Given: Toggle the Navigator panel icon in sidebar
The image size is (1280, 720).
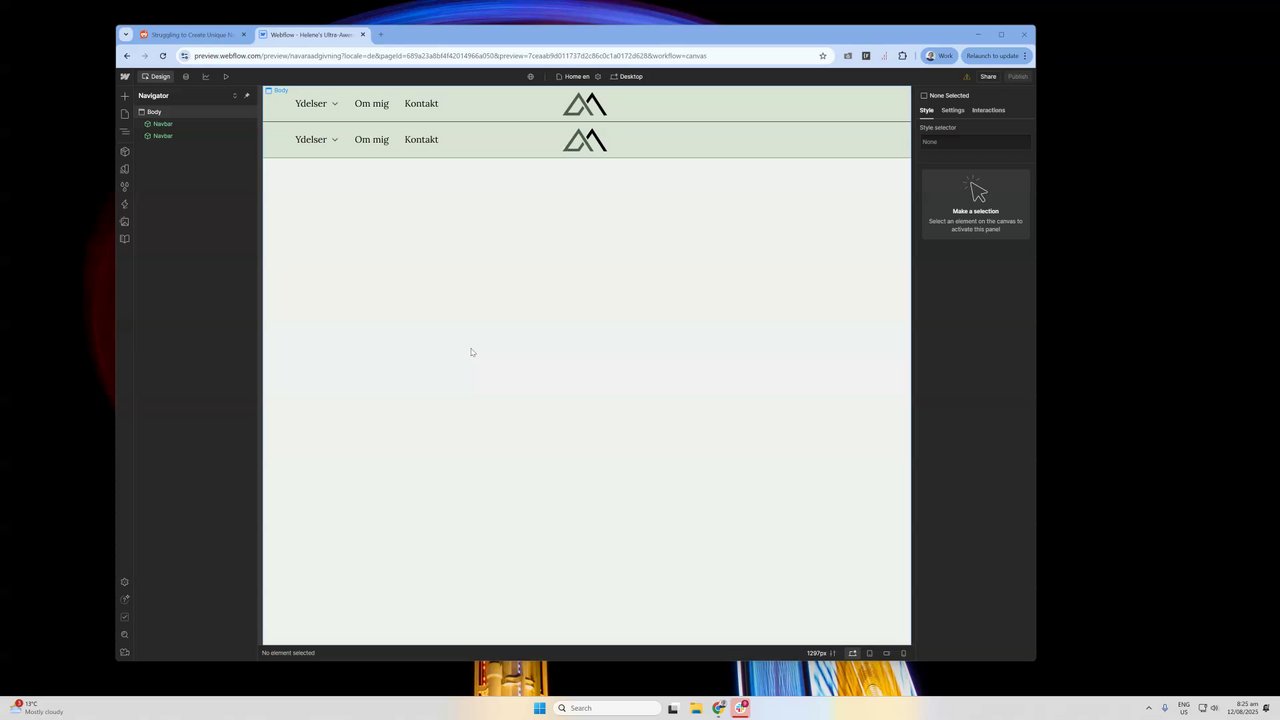Looking at the screenshot, I should coord(124,132).
